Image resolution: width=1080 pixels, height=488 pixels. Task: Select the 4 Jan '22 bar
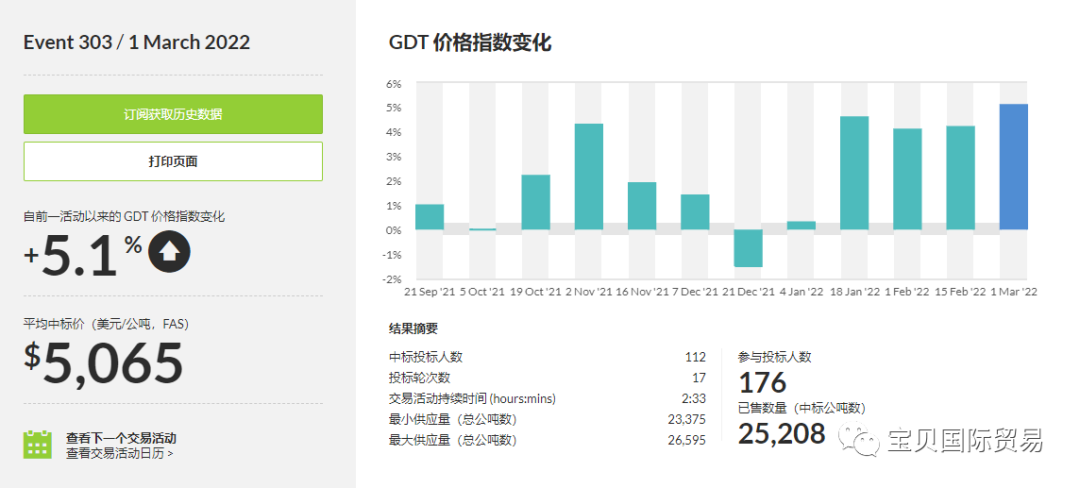(801, 226)
